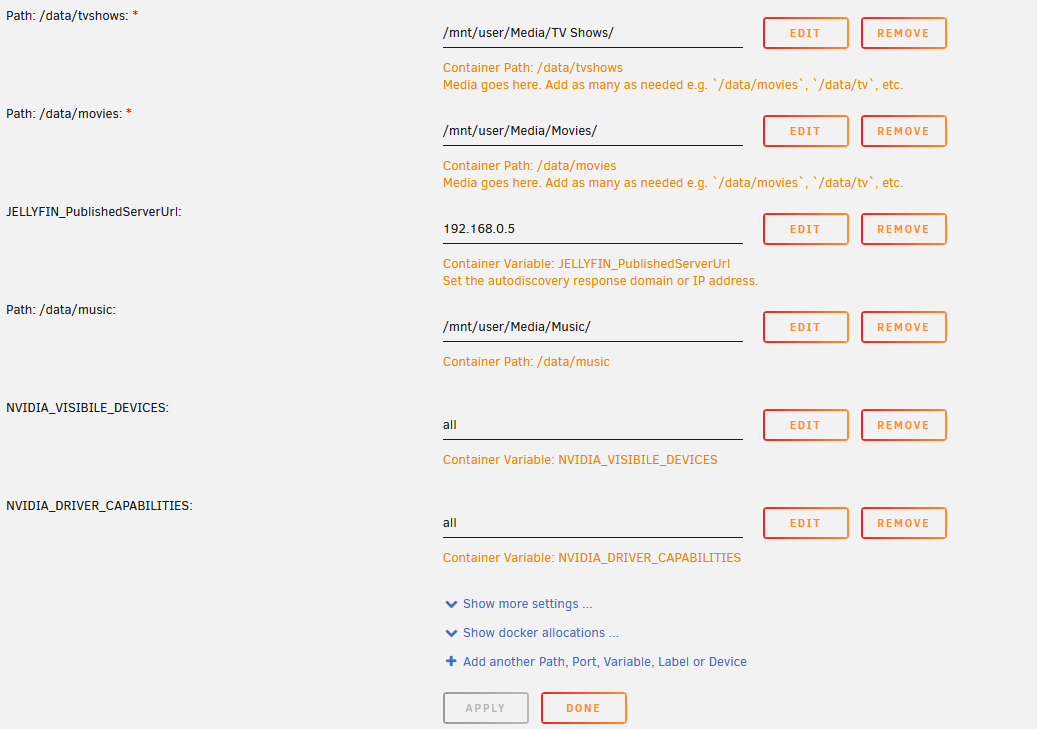Open Add another Path, Port, Variable link
Viewport: 1037px width, 729px height.
[604, 662]
